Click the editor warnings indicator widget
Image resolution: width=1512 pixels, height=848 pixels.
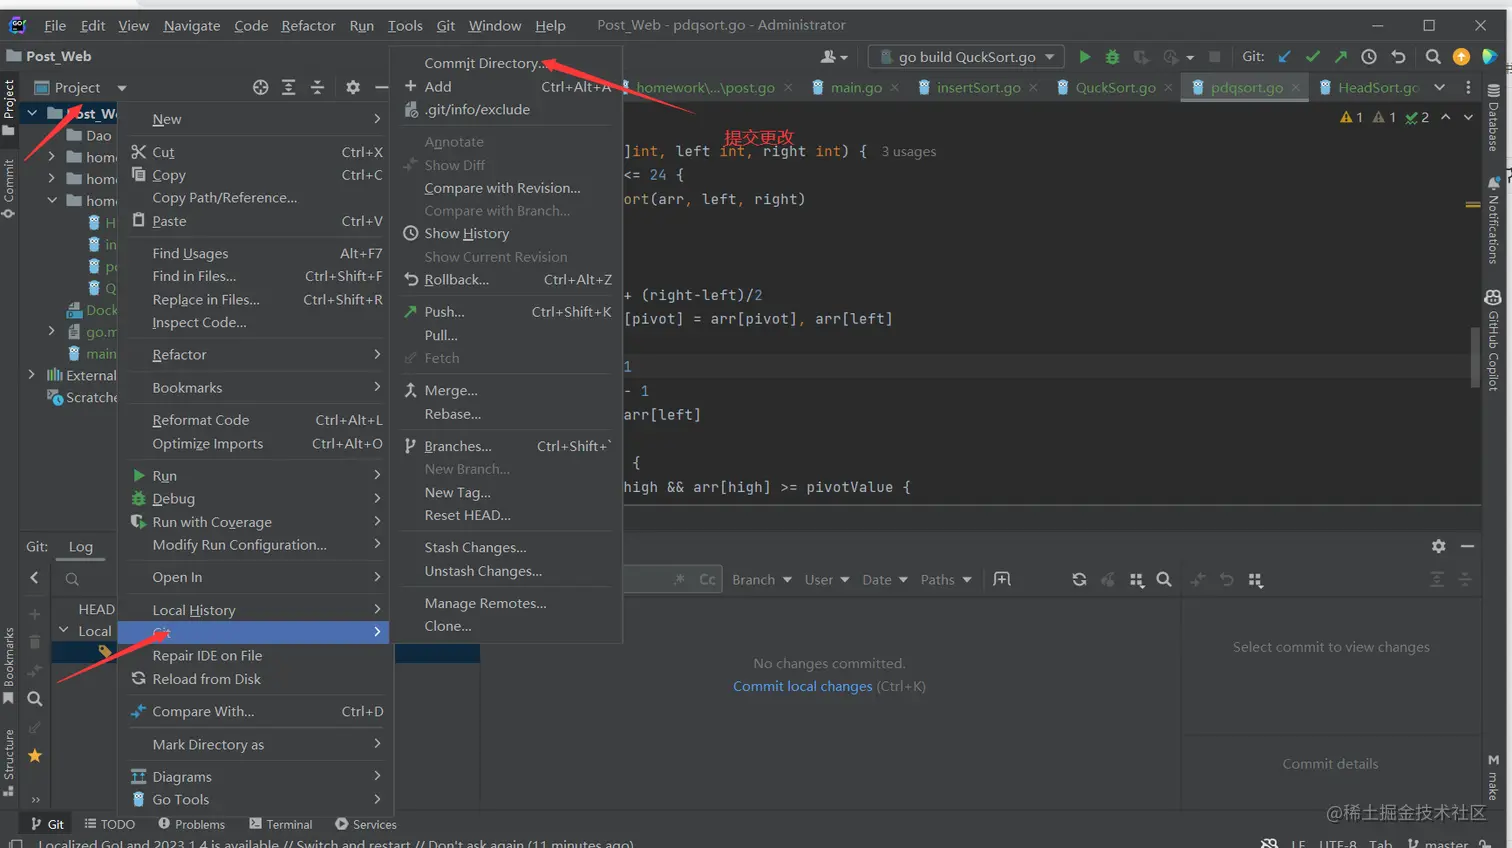(1385, 118)
